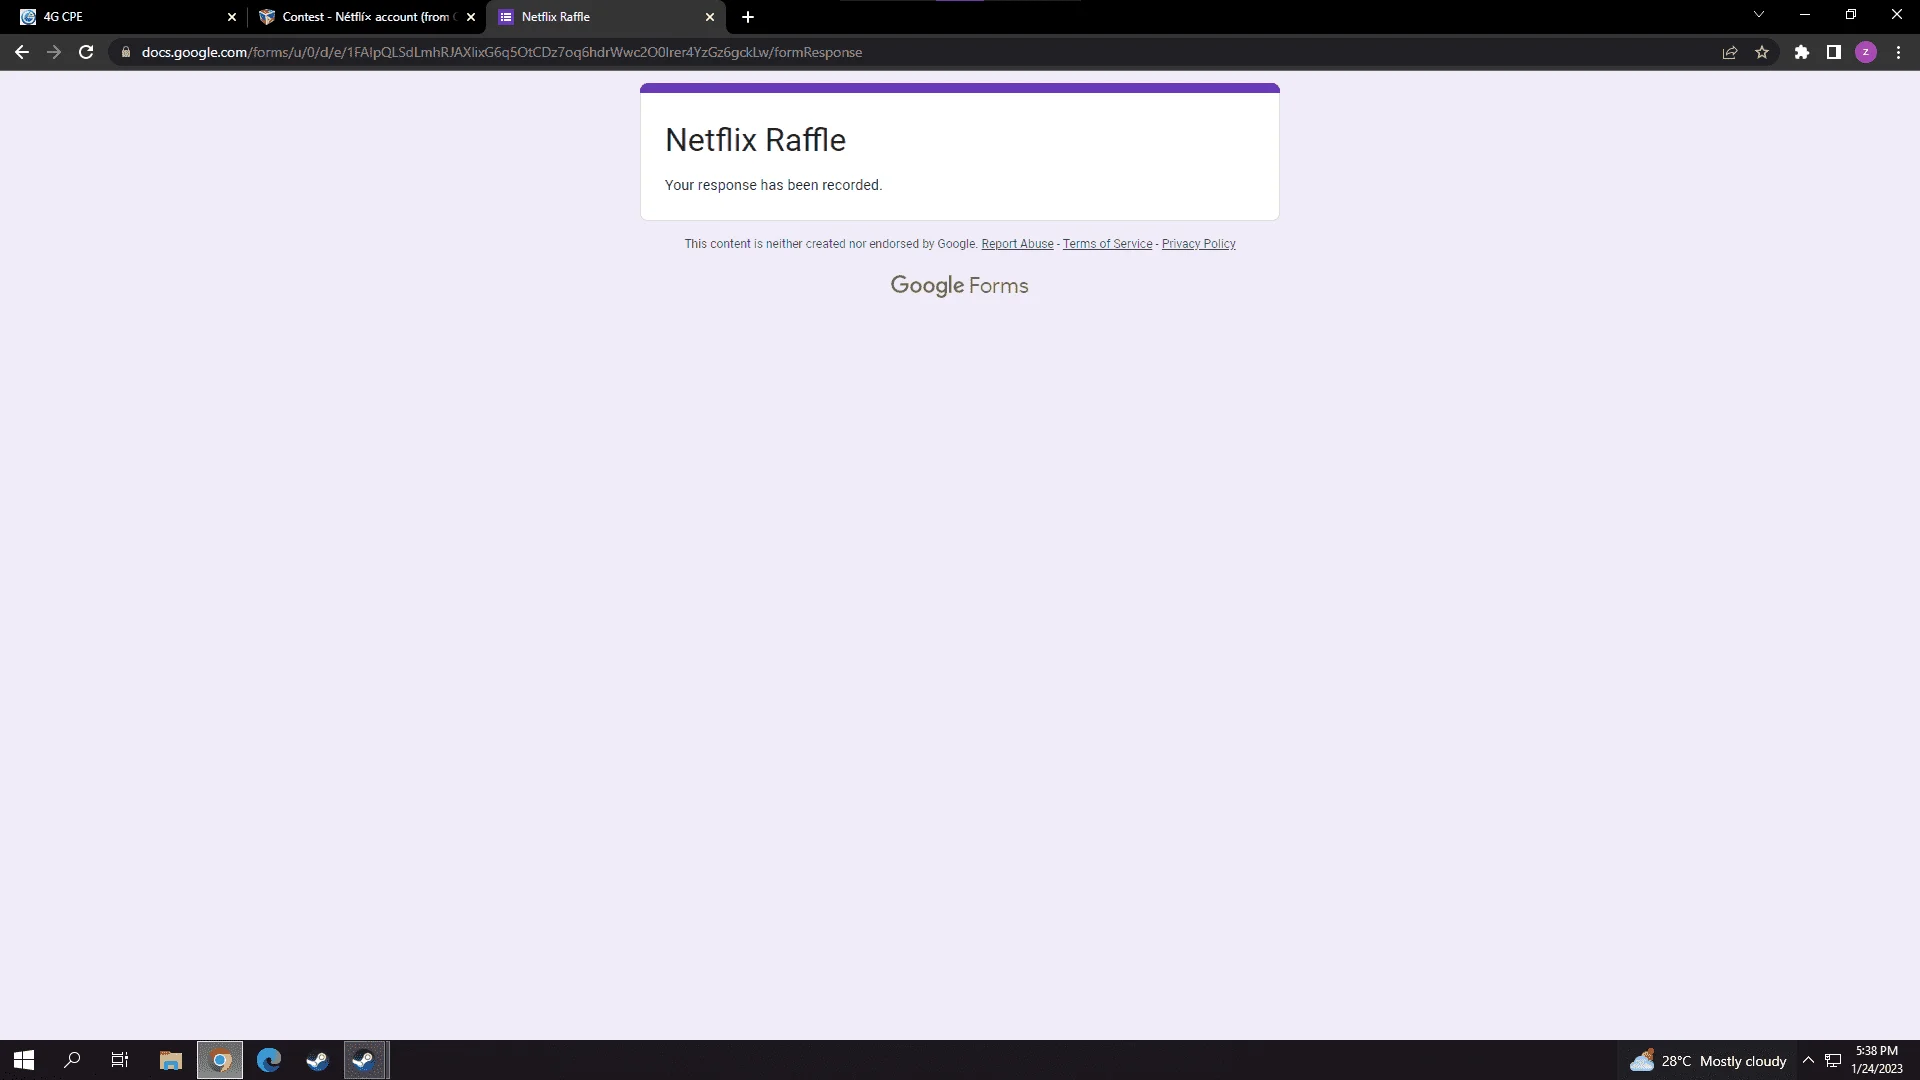Close the Contest Netflix account tab
The image size is (1920, 1080).
471,17
